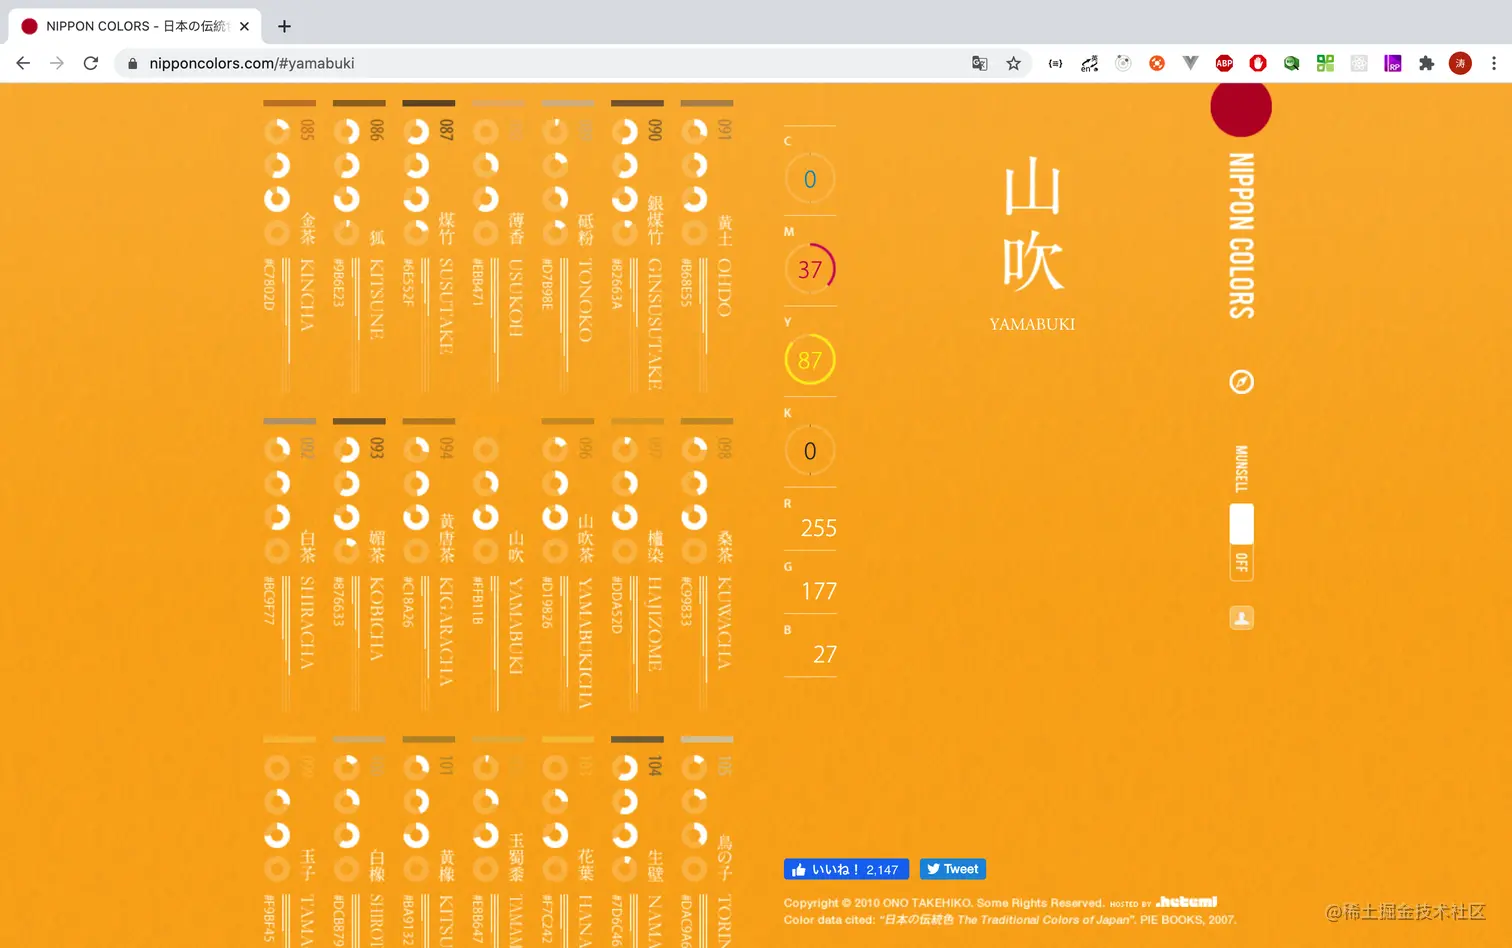The width and height of the screenshot is (1512, 948).
Task: Click the R value 255
Action: [818, 528]
